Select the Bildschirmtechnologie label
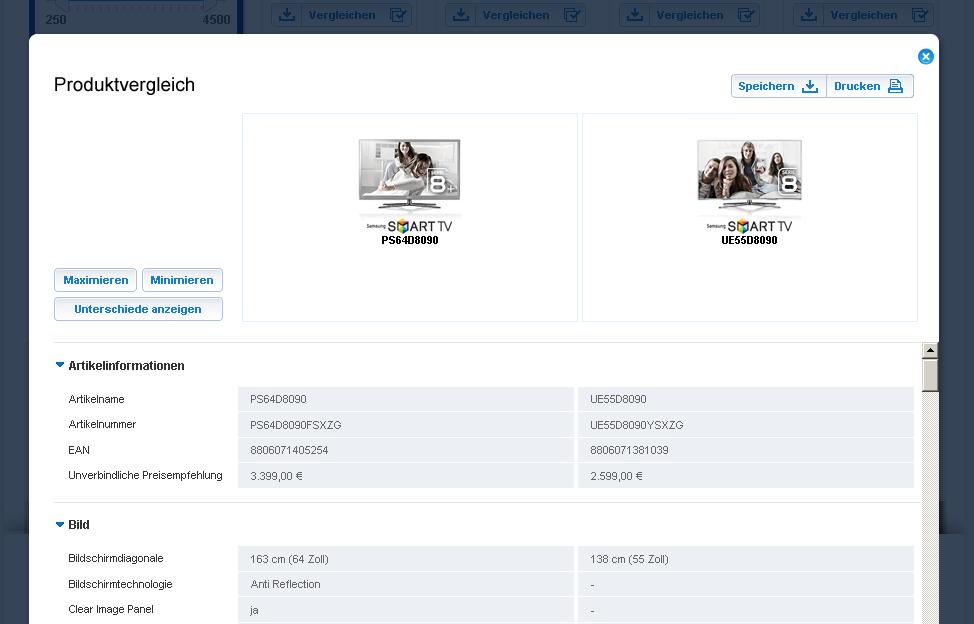This screenshot has height=624, width=974. point(121,584)
